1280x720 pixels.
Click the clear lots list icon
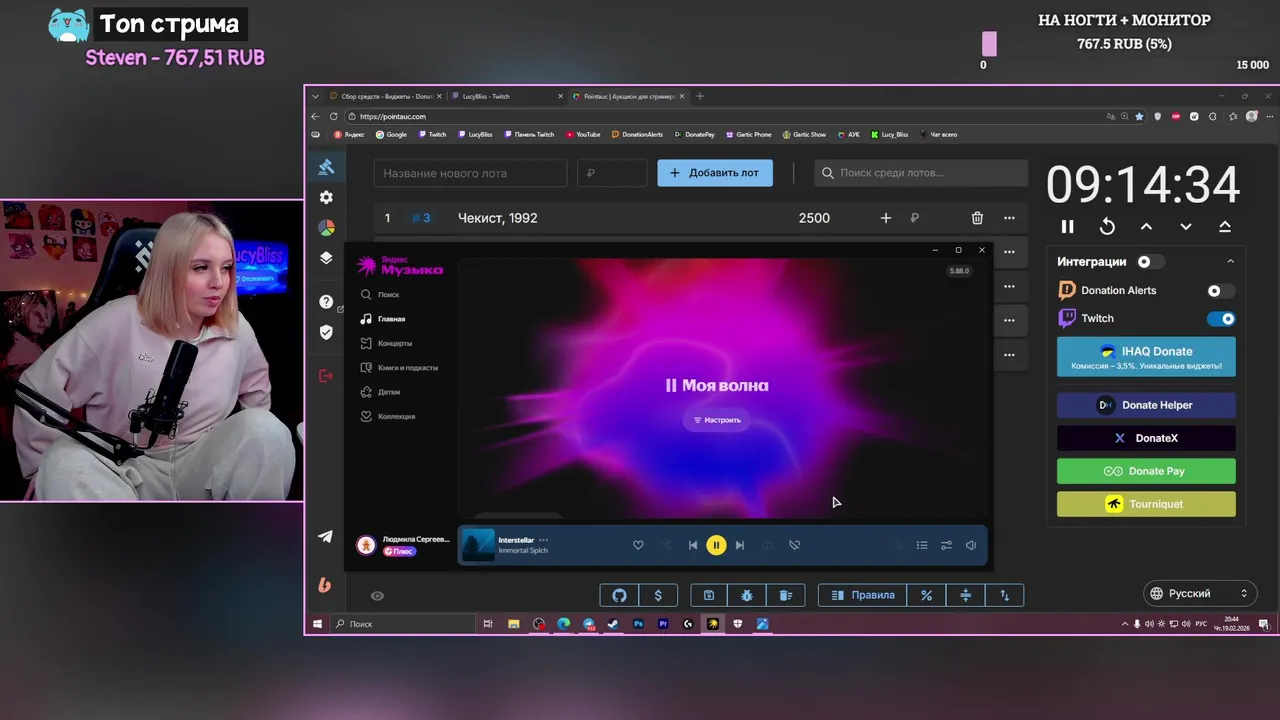[786, 595]
